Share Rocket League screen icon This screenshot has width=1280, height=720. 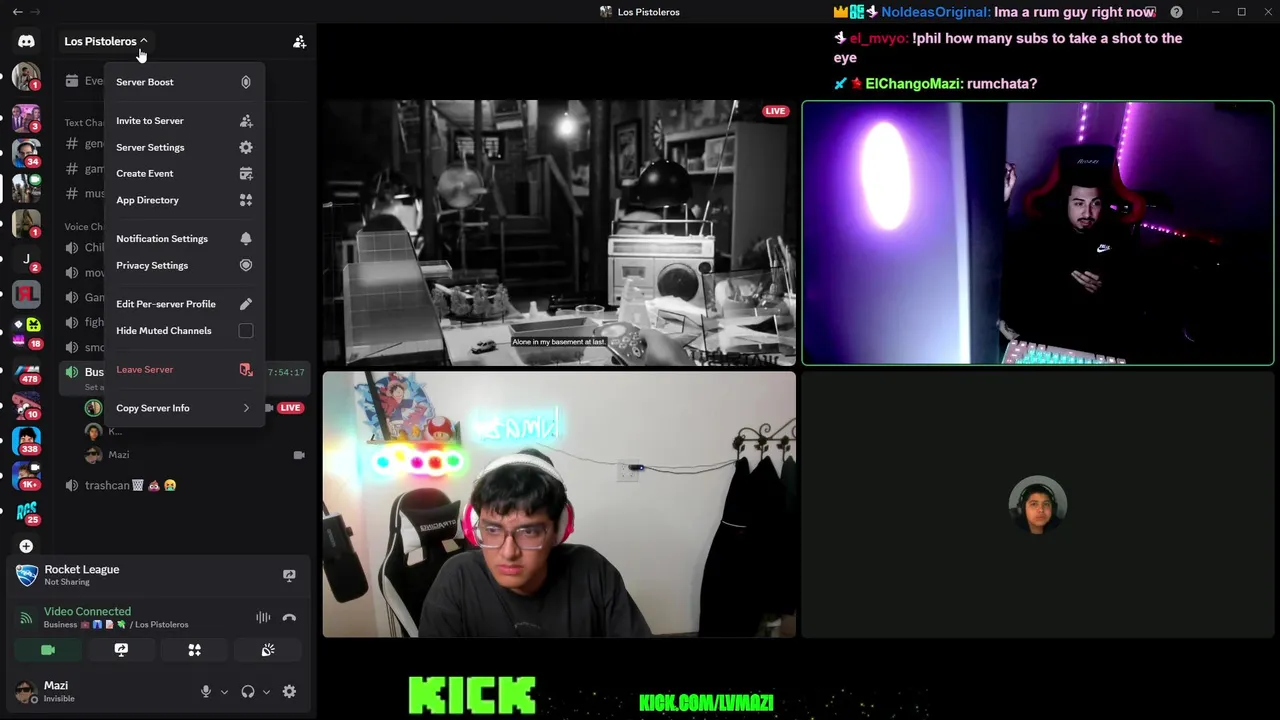(x=289, y=575)
